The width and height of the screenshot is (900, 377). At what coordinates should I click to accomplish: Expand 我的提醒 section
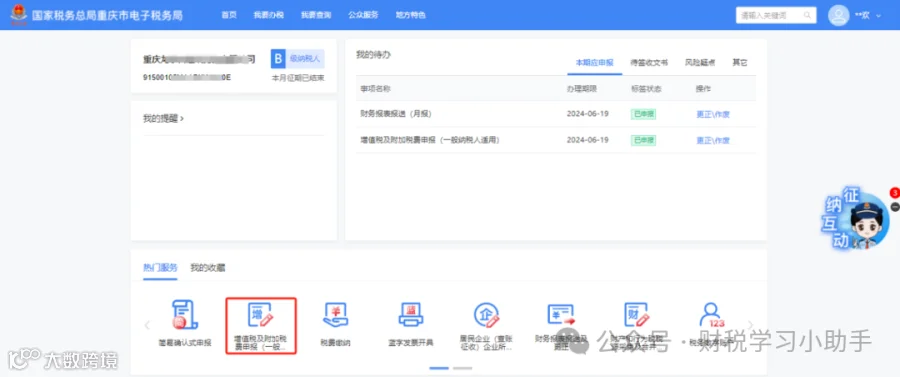(163, 119)
